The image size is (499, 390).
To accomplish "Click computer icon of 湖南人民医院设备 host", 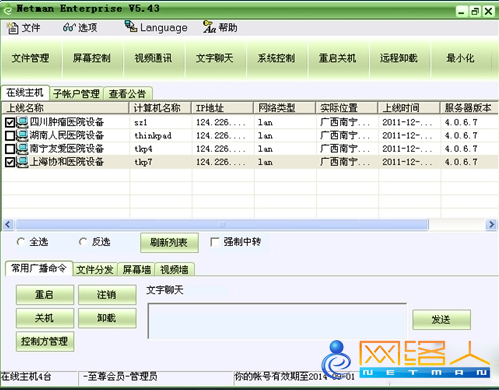I will tap(22, 136).
